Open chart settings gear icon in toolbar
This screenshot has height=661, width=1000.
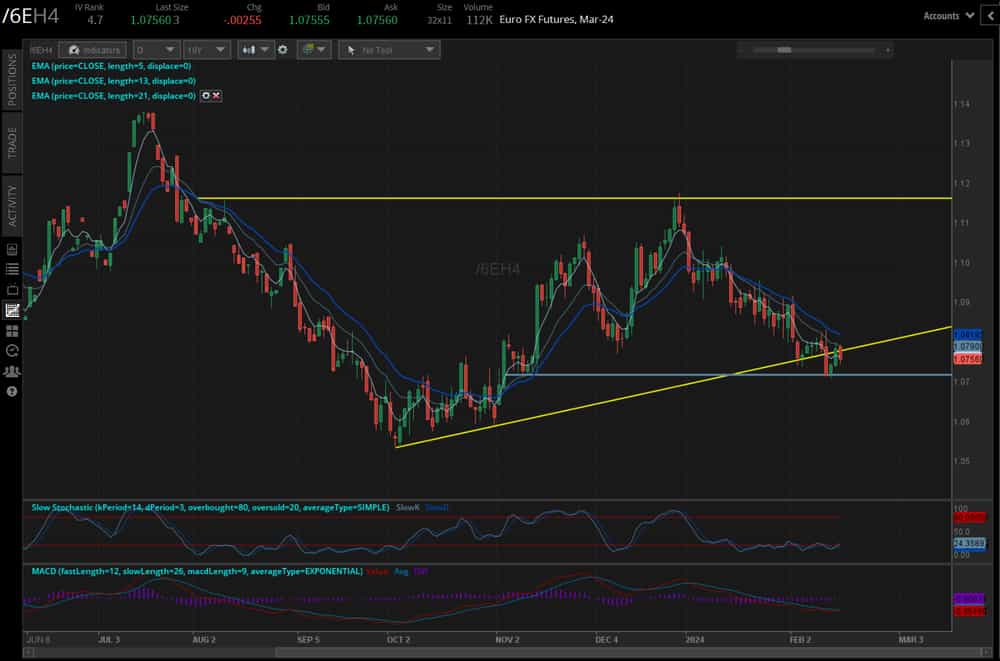[x=283, y=50]
